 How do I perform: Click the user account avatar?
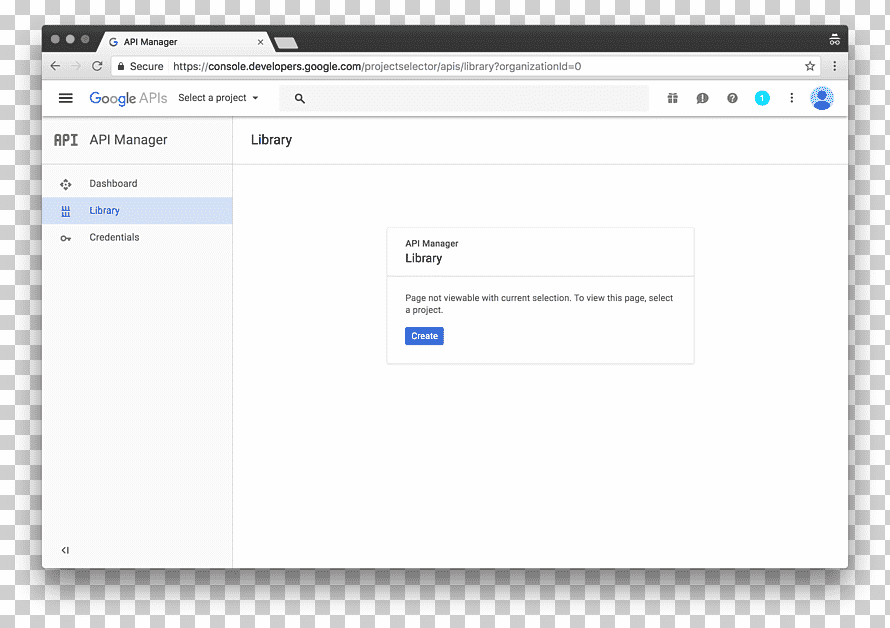[x=821, y=98]
